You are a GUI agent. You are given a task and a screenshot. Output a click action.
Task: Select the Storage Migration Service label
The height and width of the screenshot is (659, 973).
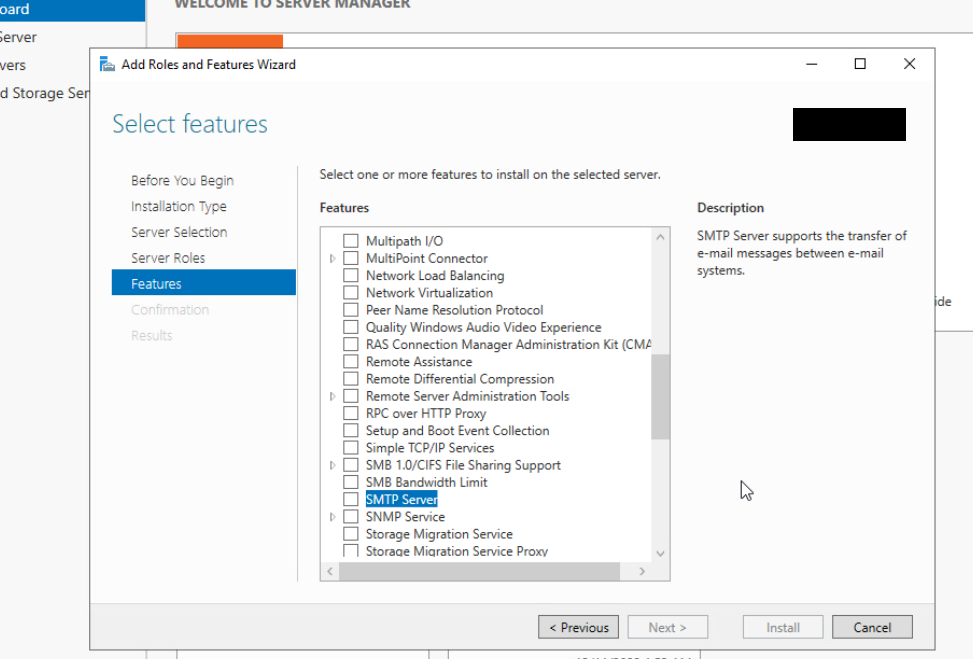[439, 534]
